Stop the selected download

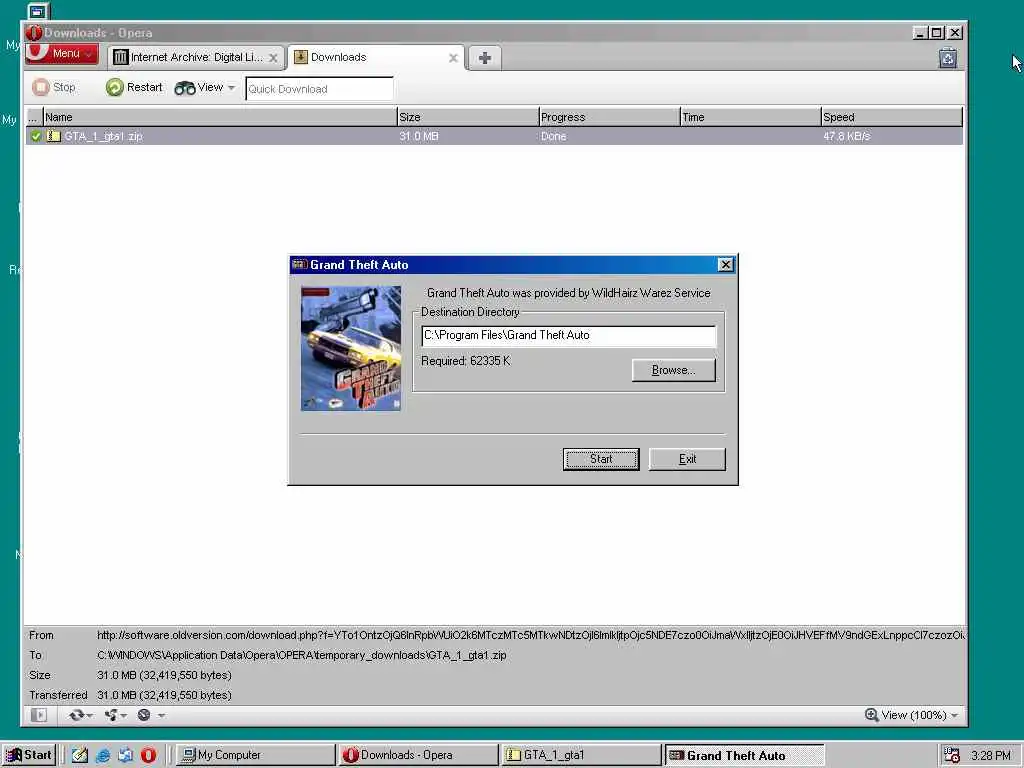pos(54,87)
